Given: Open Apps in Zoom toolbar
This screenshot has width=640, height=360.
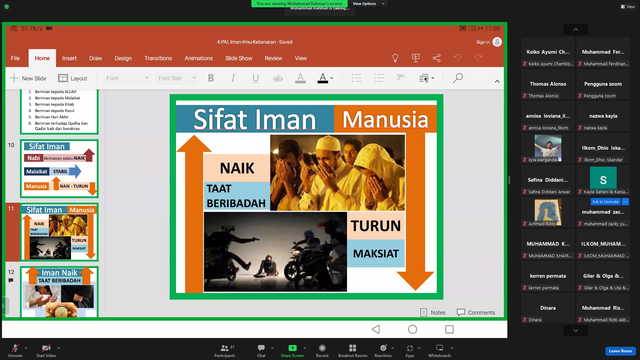Looking at the screenshot, I should (410, 350).
